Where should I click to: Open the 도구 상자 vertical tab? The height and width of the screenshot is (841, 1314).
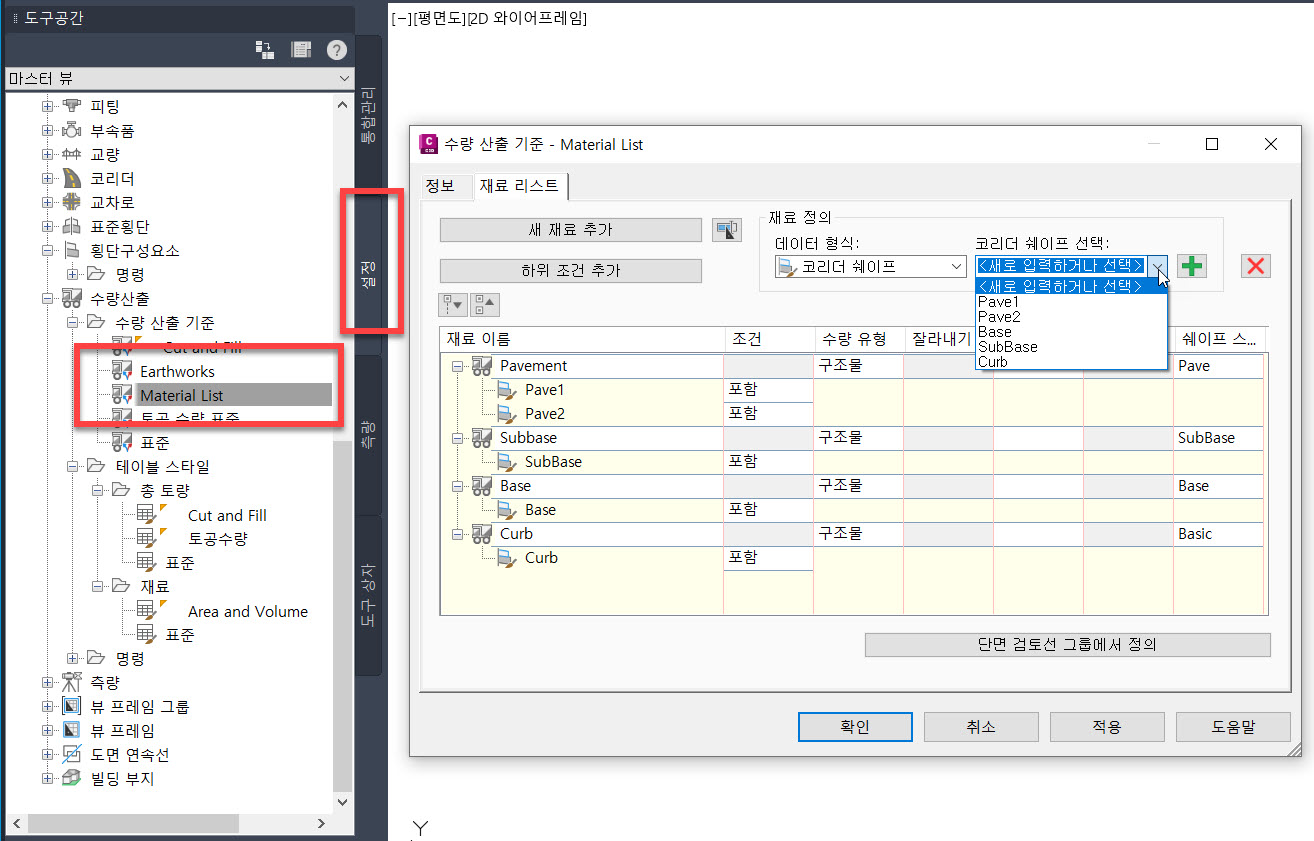point(367,596)
